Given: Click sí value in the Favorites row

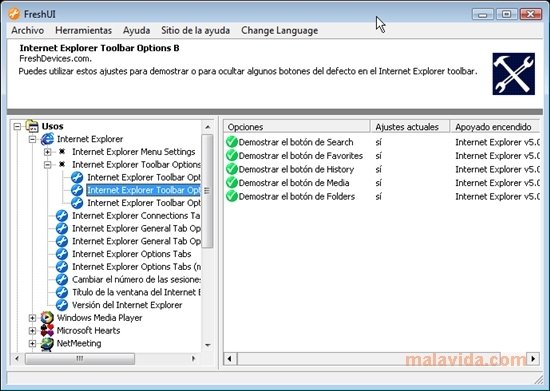Looking at the screenshot, I should coord(378,155).
